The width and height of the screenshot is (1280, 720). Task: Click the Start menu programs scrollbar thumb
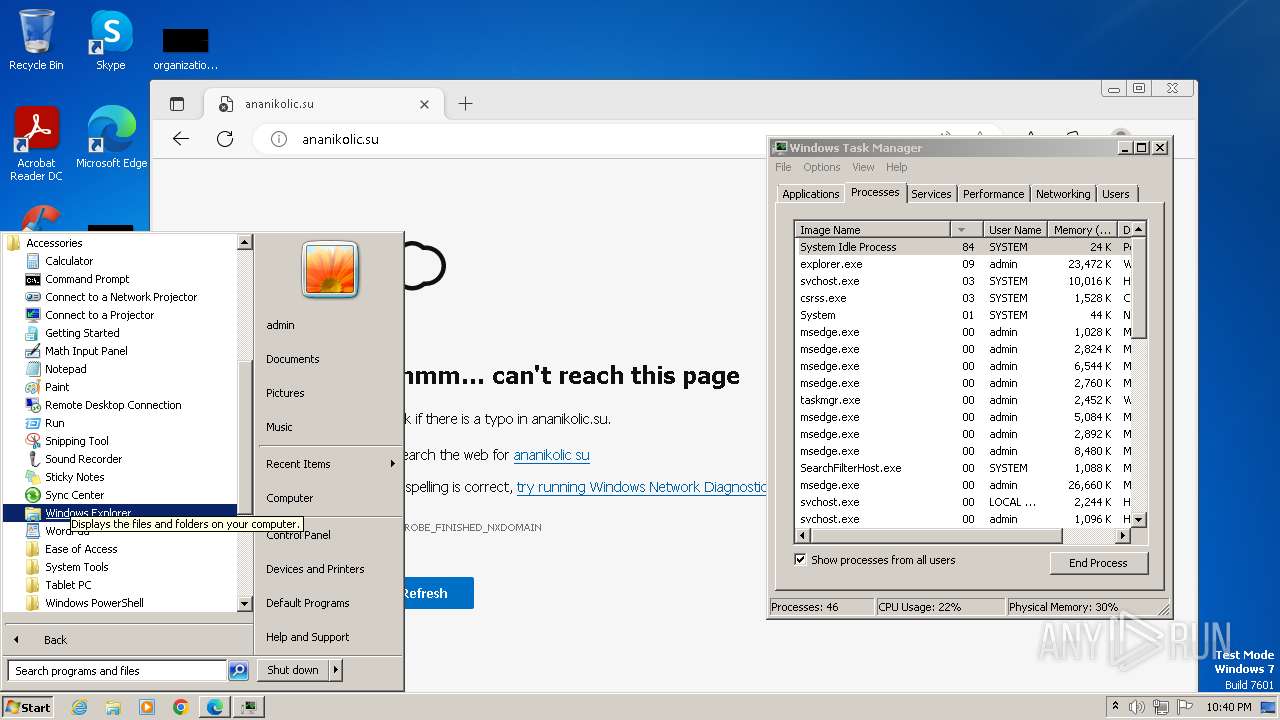[244, 438]
